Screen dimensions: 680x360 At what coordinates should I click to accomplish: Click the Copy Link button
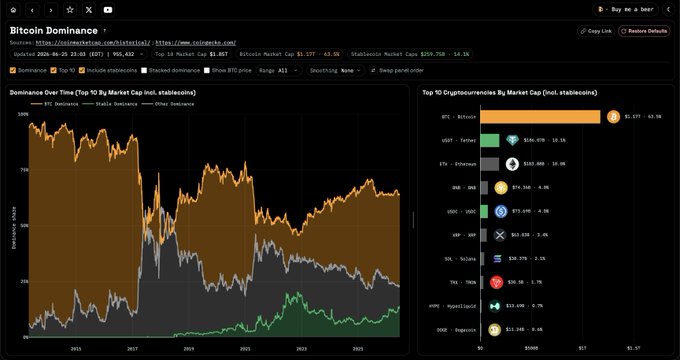tap(596, 31)
